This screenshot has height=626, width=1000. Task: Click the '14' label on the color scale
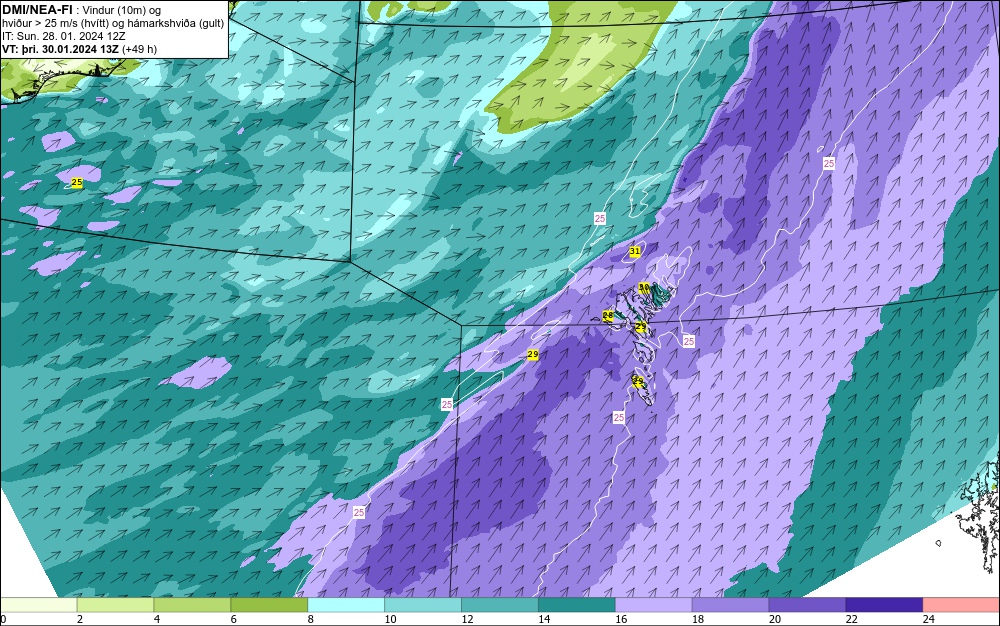coord(544,619)
